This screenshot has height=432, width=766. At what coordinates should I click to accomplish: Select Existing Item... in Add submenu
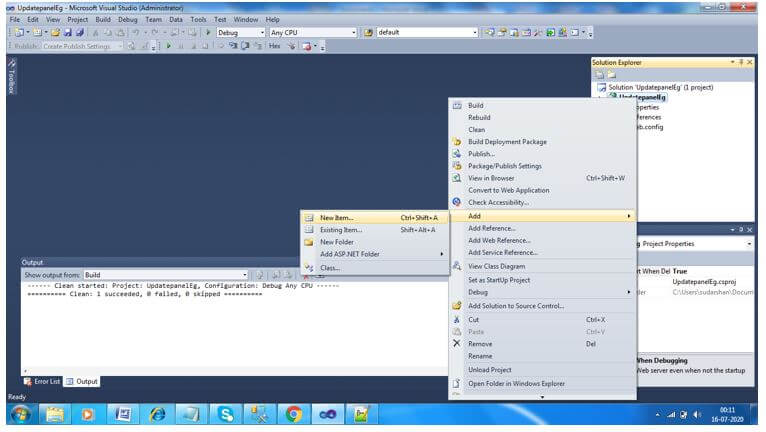375,230
